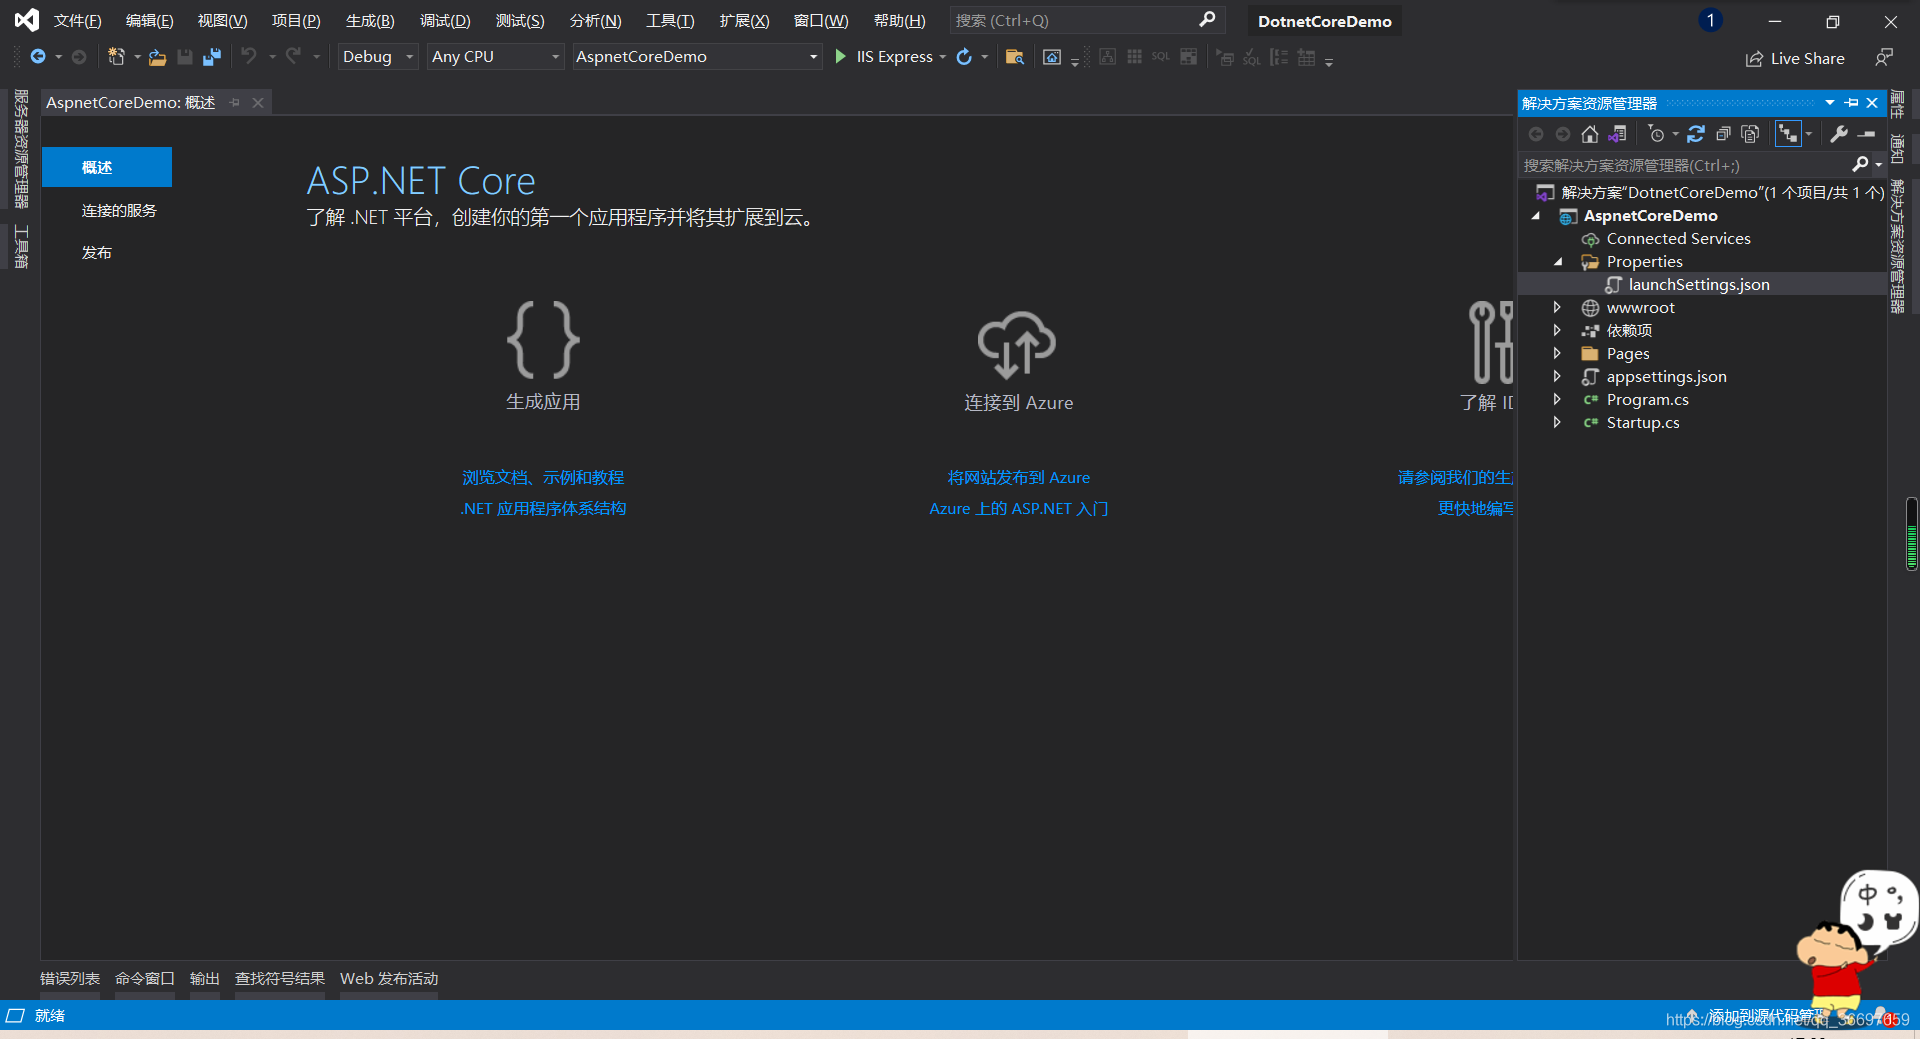Switch views icon in Solution Explorer toolbar
Viewport: 1920px width, 1039px height.
click(x=1617, y=134)
